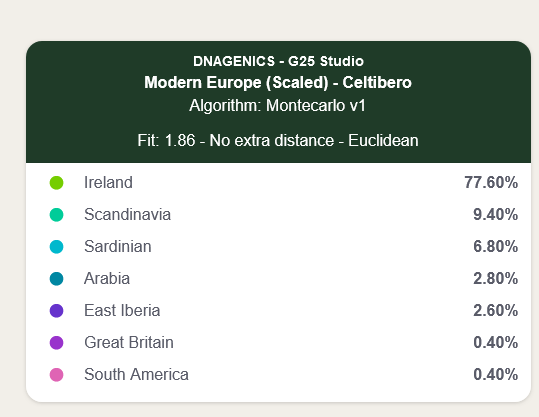Click the green Ireland color dot
This screenshot has height=417, width=539.
(56, 183)
